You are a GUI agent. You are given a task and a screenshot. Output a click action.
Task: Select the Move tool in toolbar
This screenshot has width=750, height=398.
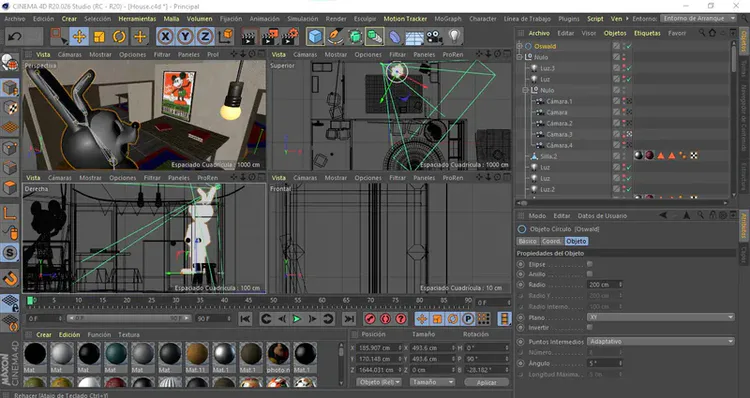(79, 37)
